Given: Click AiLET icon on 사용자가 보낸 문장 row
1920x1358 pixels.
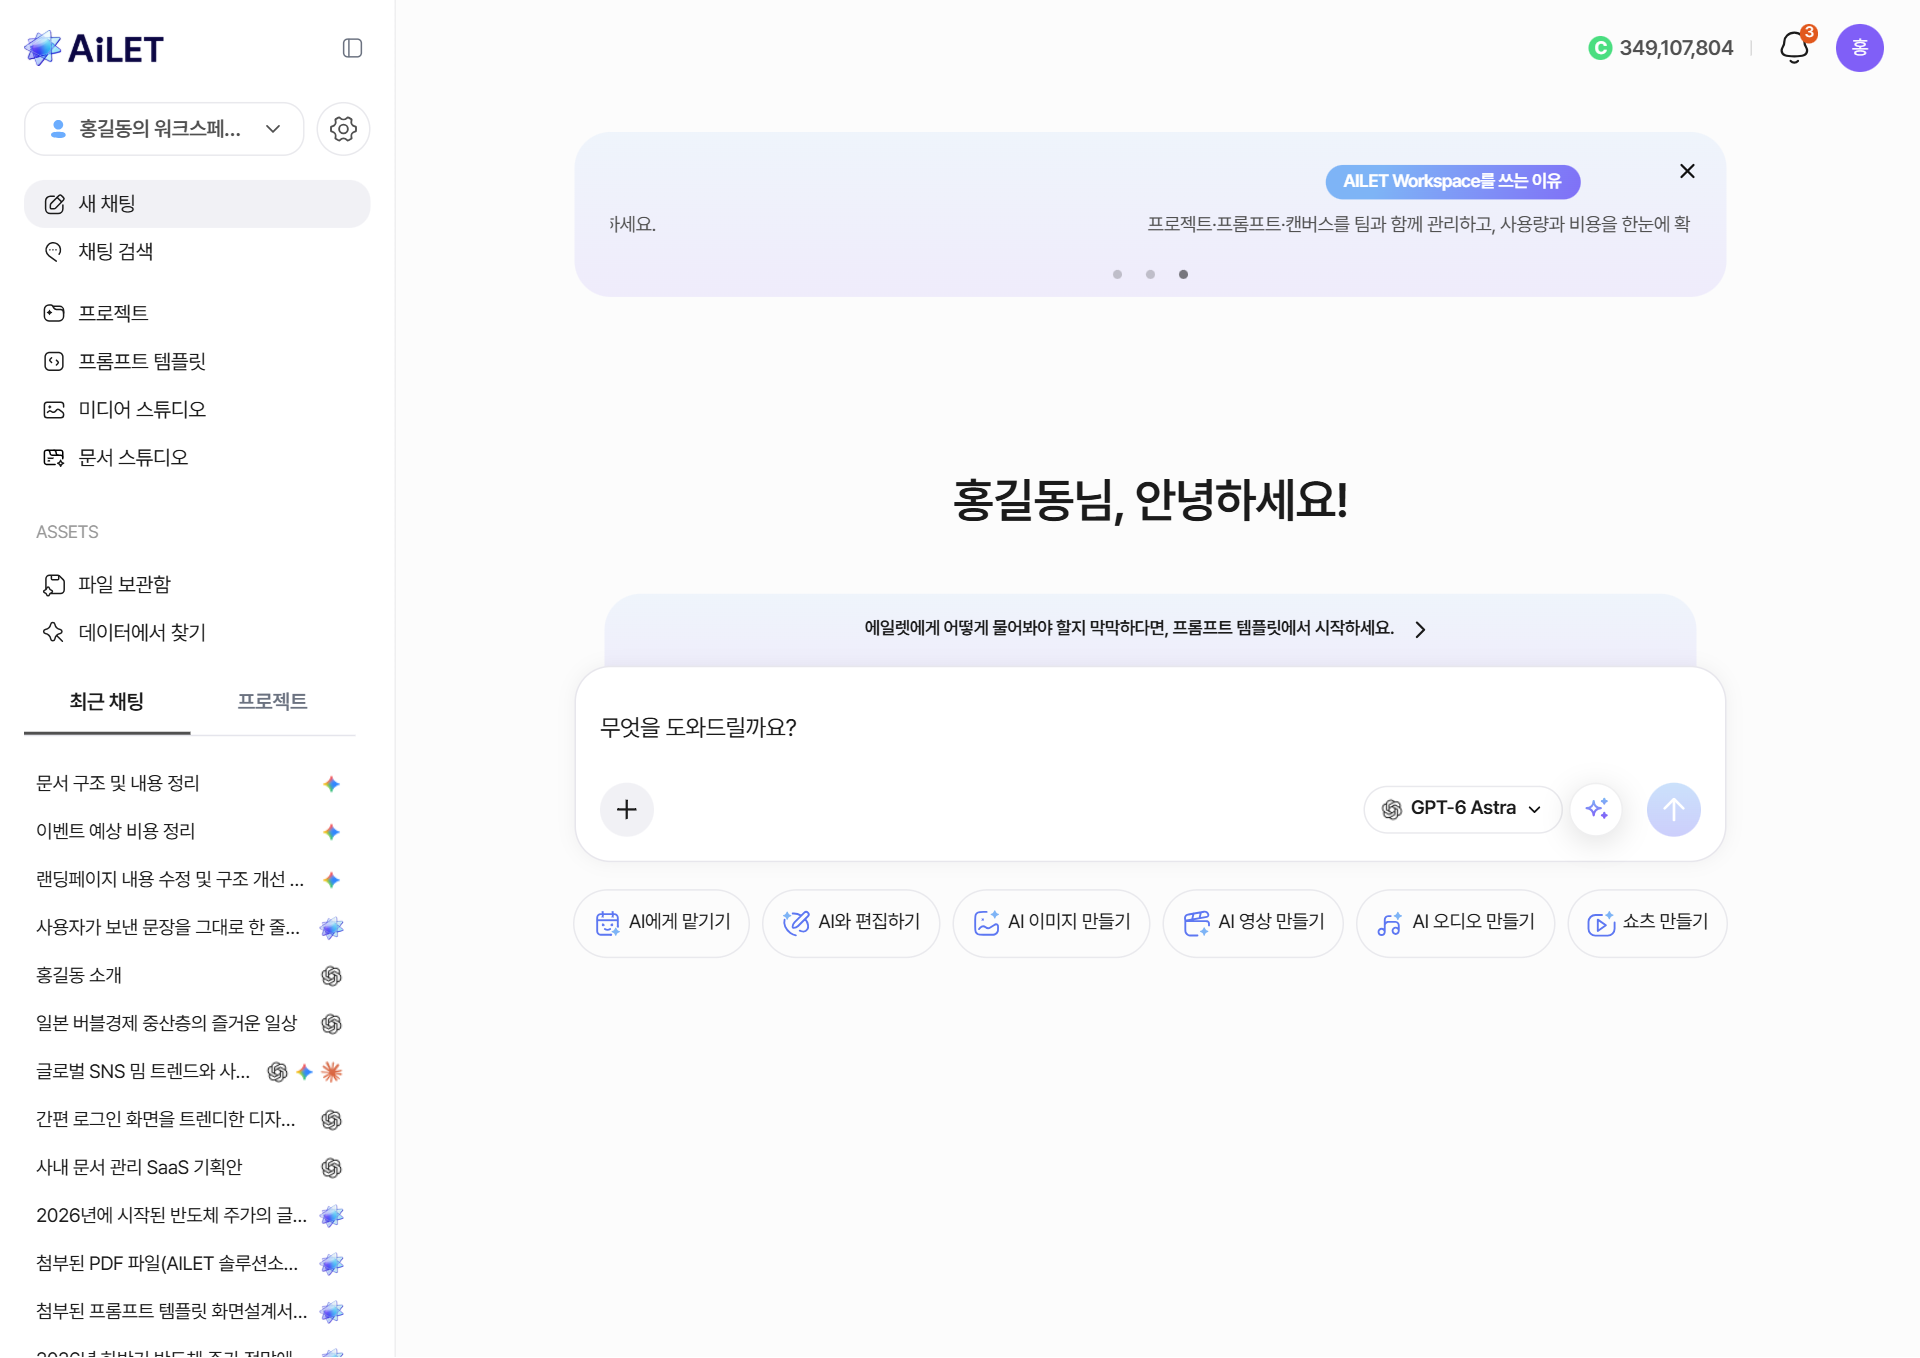Looking at the screenshot, I should (x=332, y=928).
